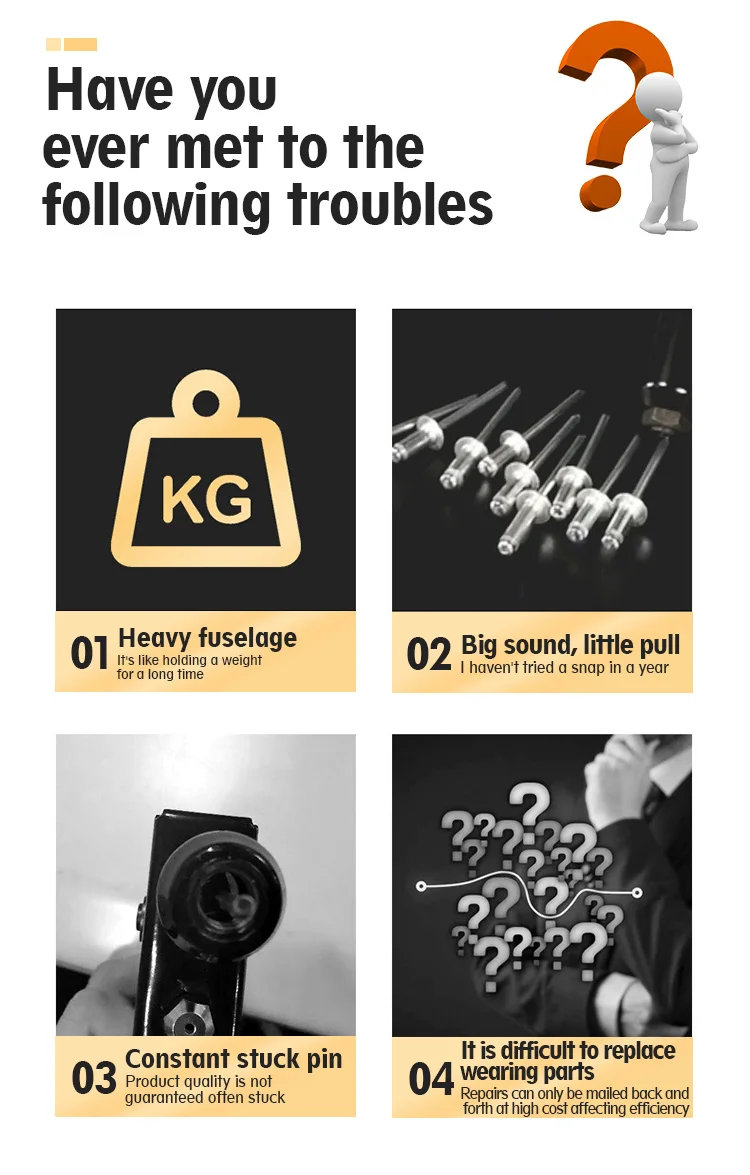Click the orange question mark graphic
Image resolution: width=750 pixels, height=1175 pixels.
611,112
